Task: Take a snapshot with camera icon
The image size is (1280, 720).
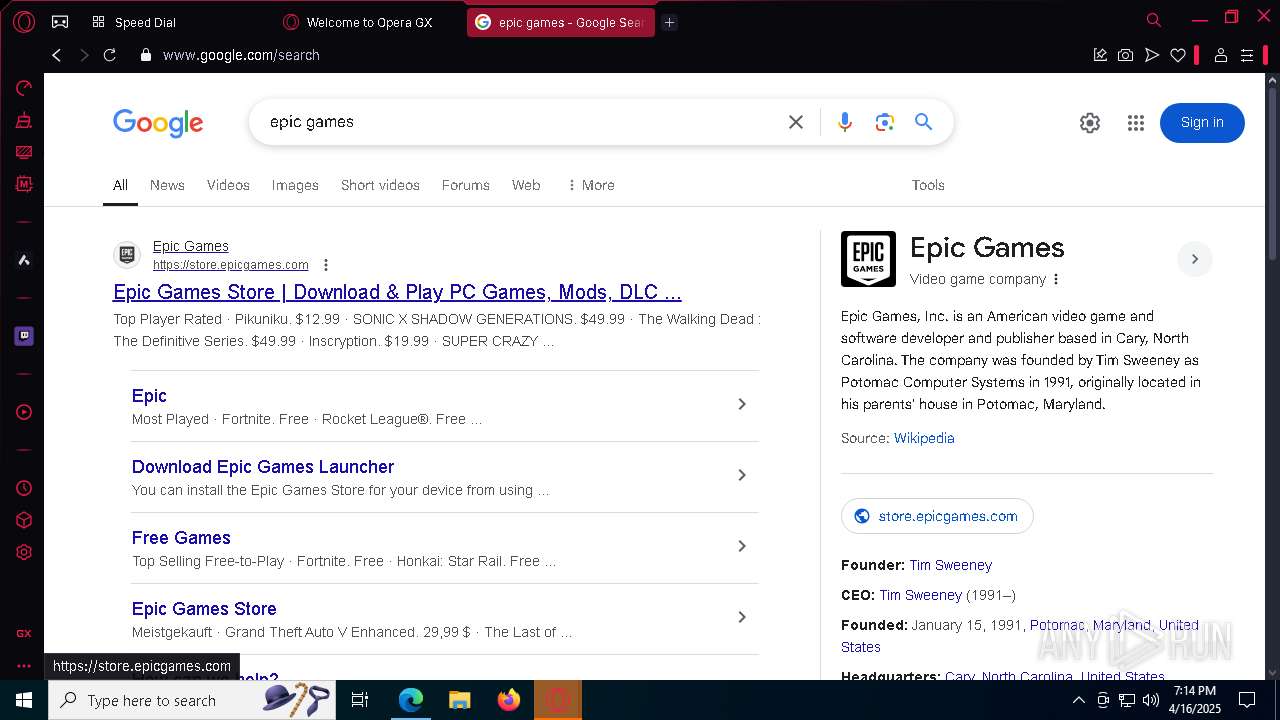Action: pyautogui.click(x=1126, y=55)
